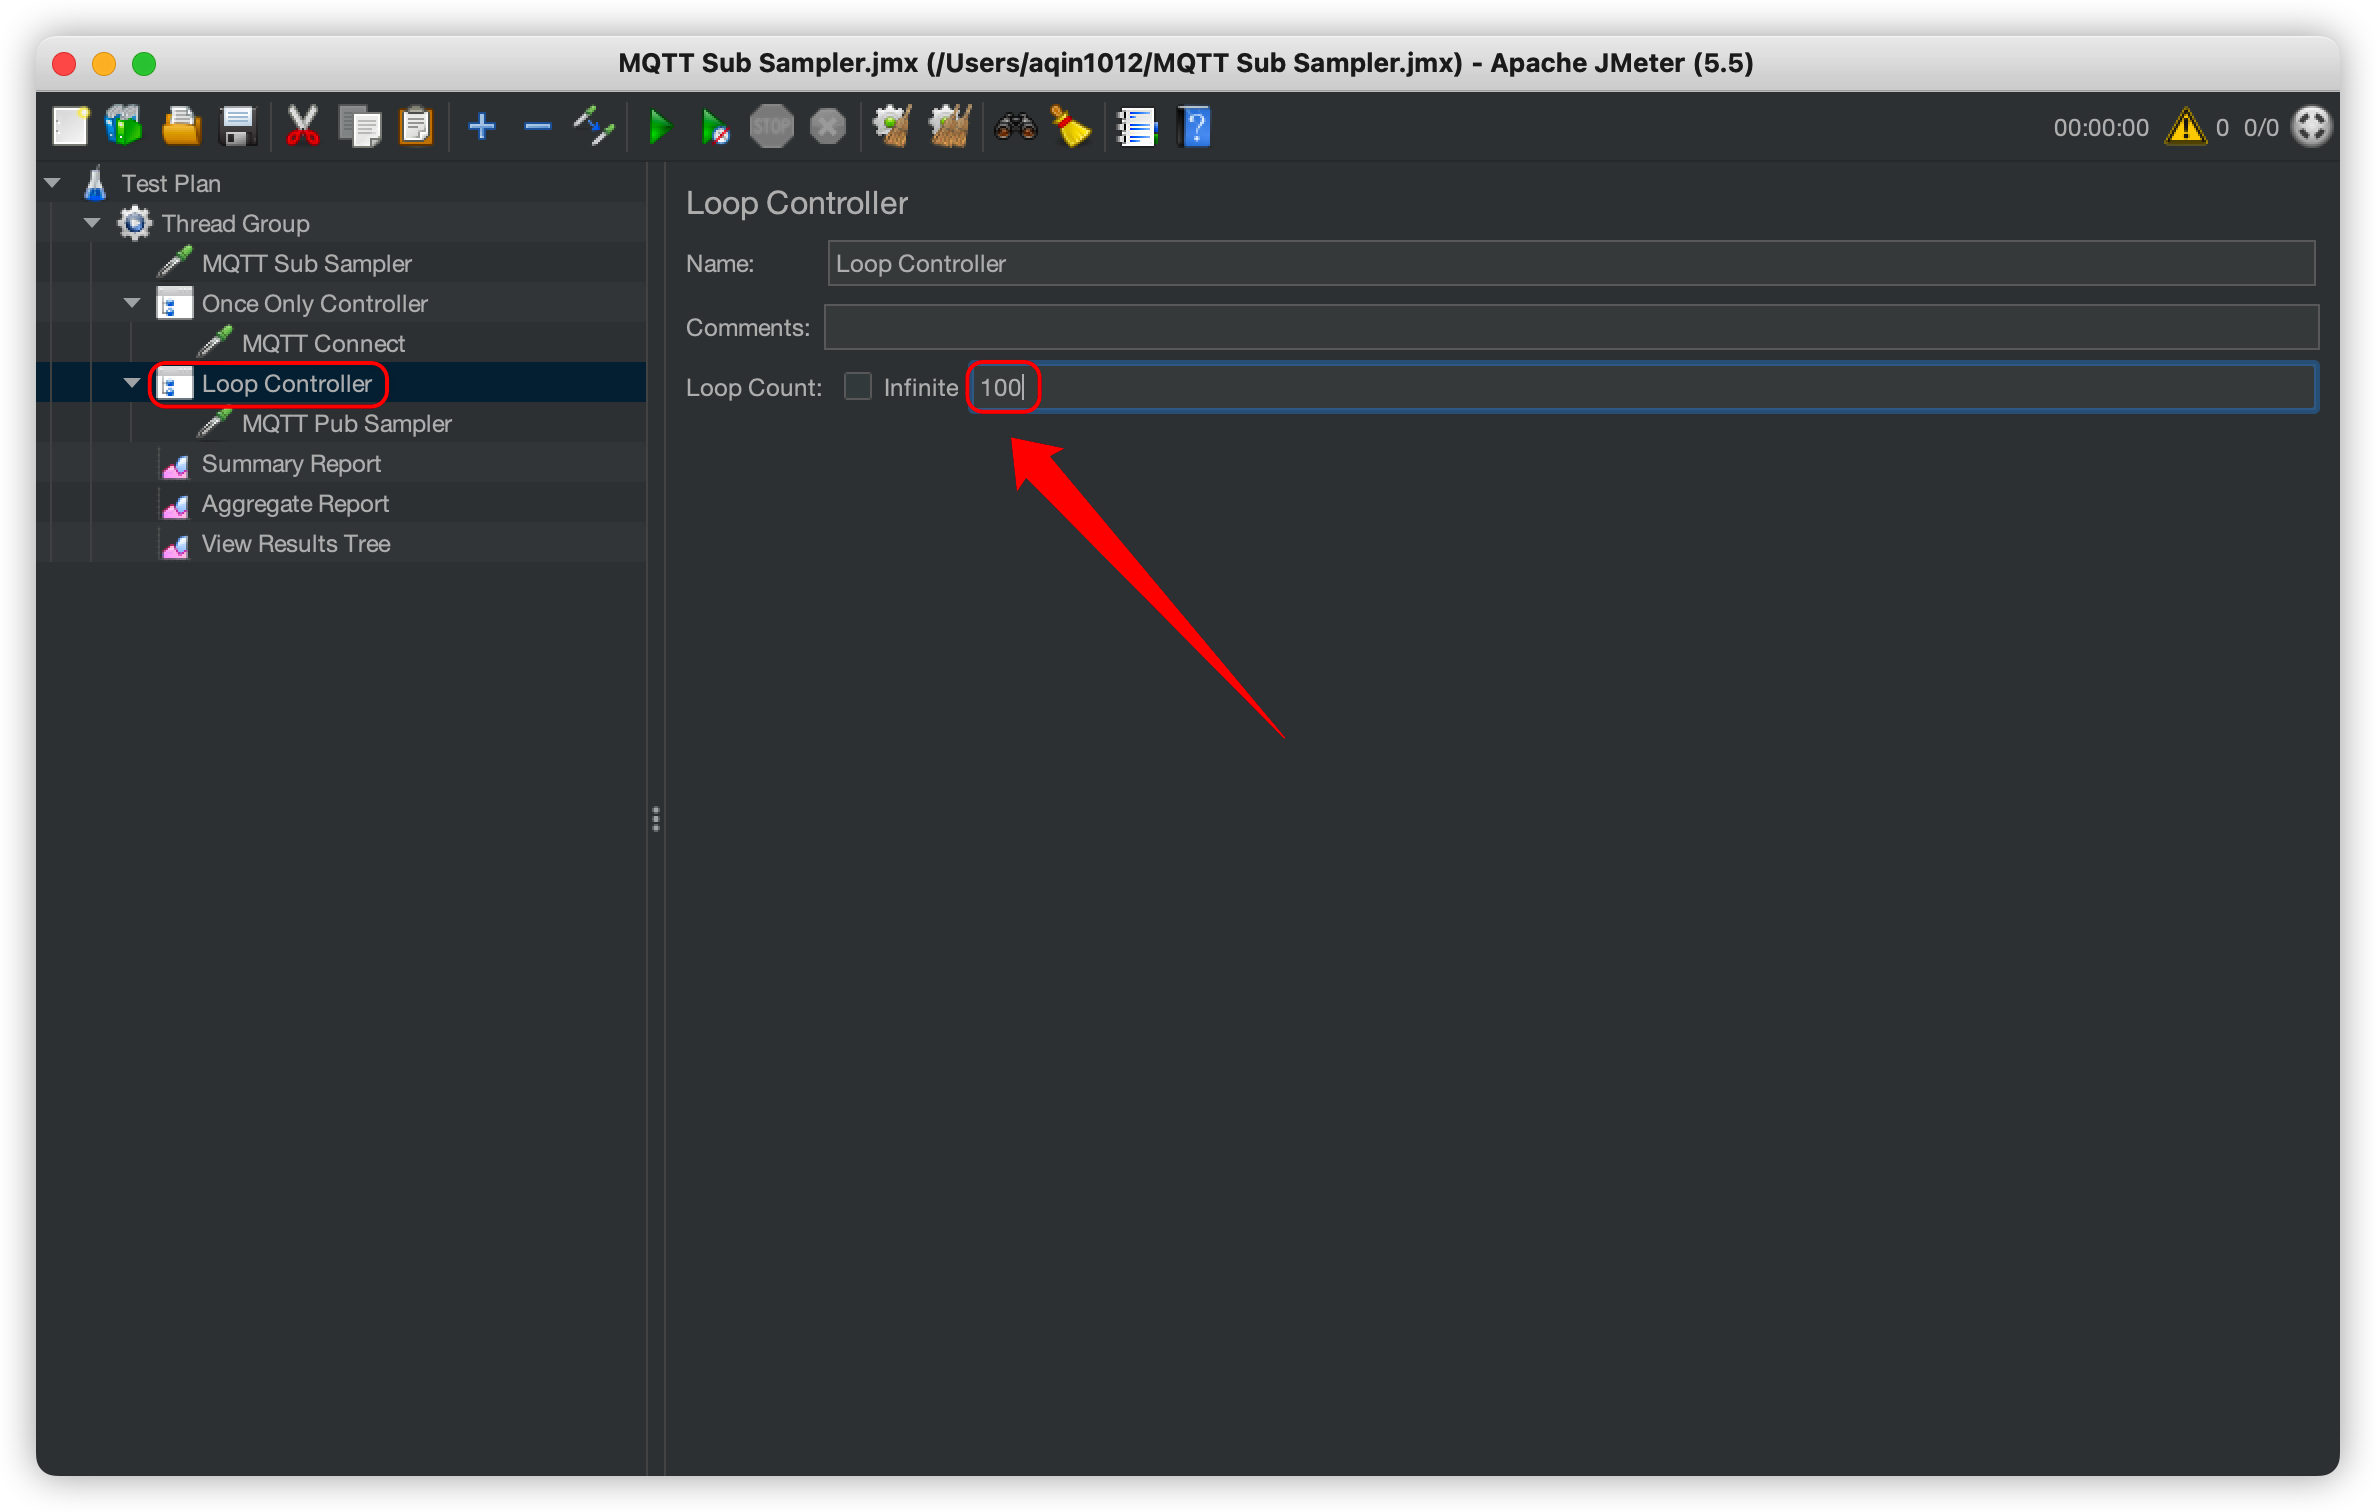Open the Function Helper dialog icon
The width and height of the screenshot is (2376, 1512).
[x=1135, y=126]
